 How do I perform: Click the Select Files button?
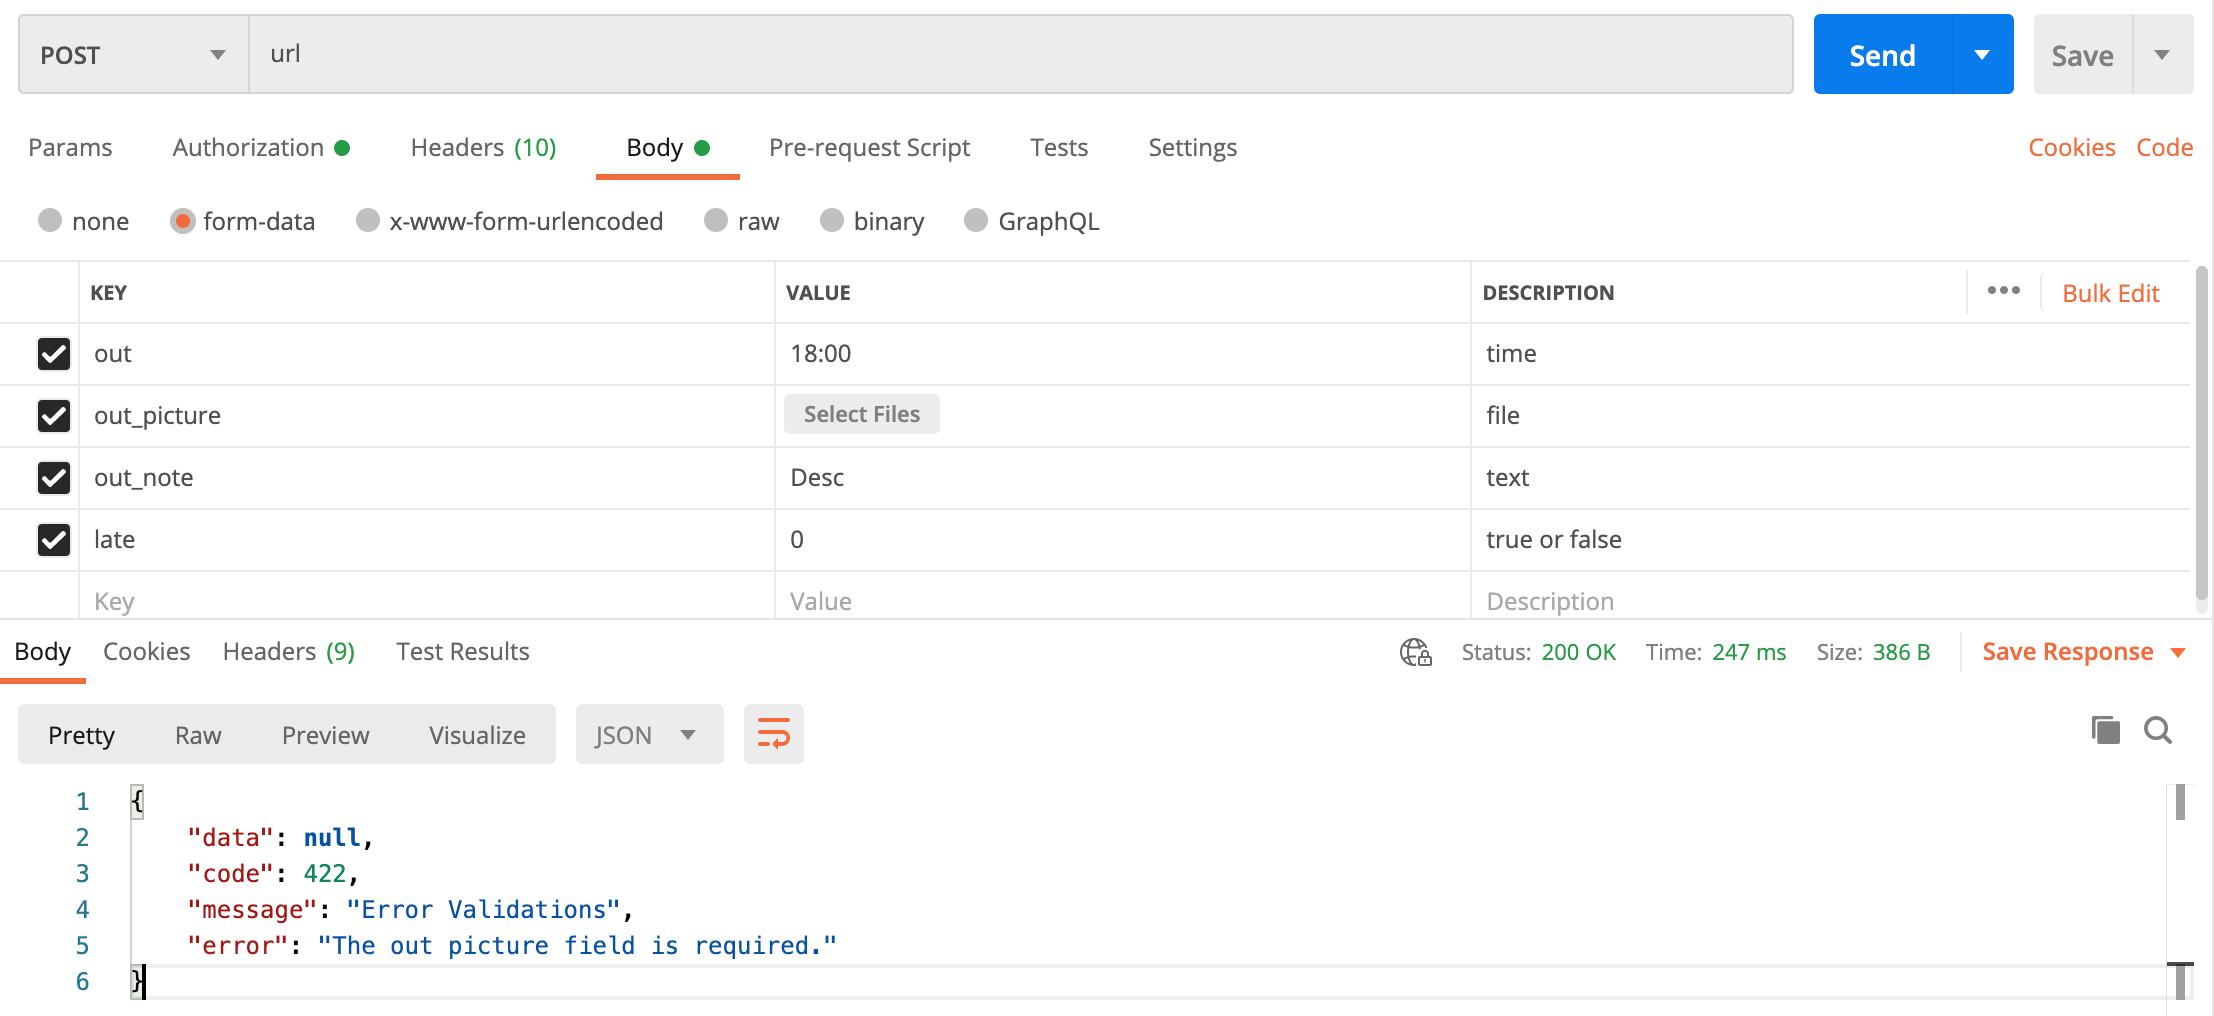coord(861,414)
